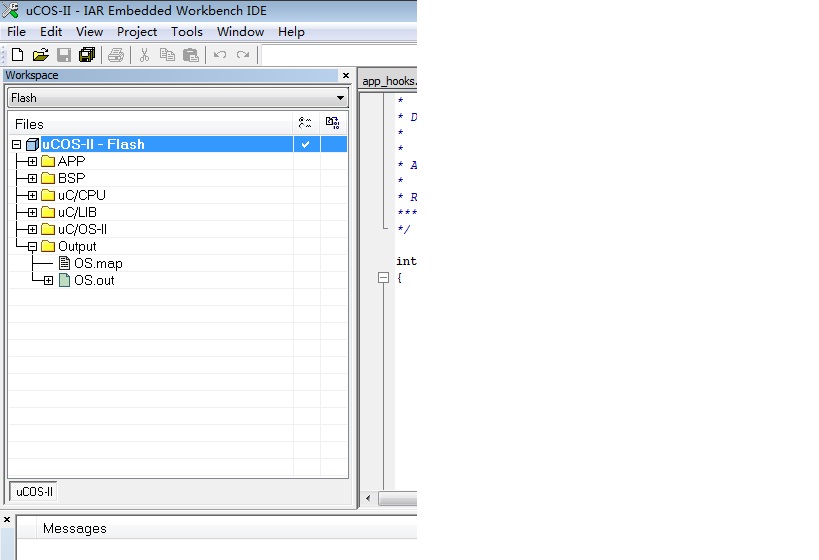
Task: Expand the OS.out file node
Action: (49, 281)
